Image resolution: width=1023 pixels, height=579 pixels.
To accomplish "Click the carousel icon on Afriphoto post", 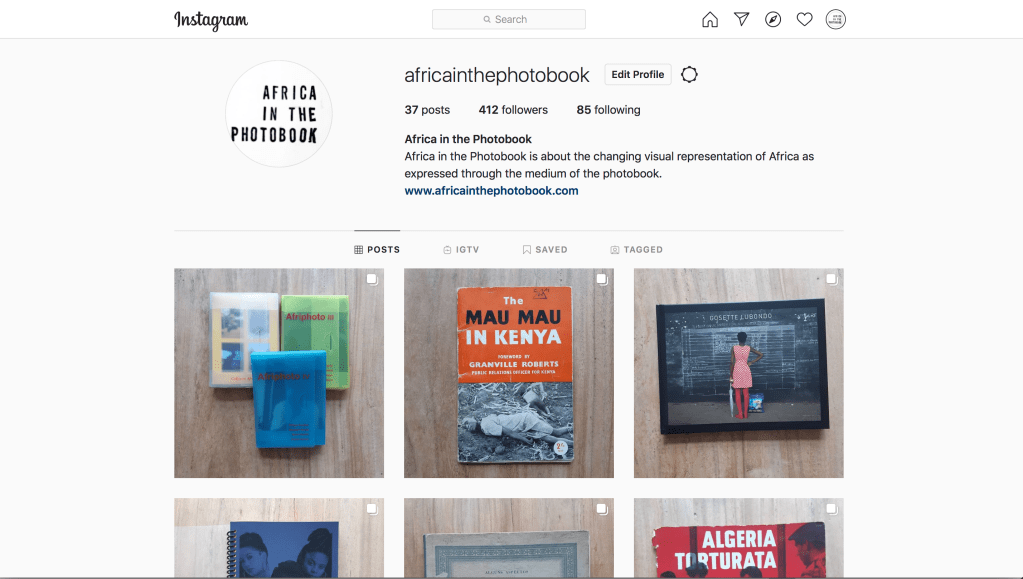I will click(372, 279).
